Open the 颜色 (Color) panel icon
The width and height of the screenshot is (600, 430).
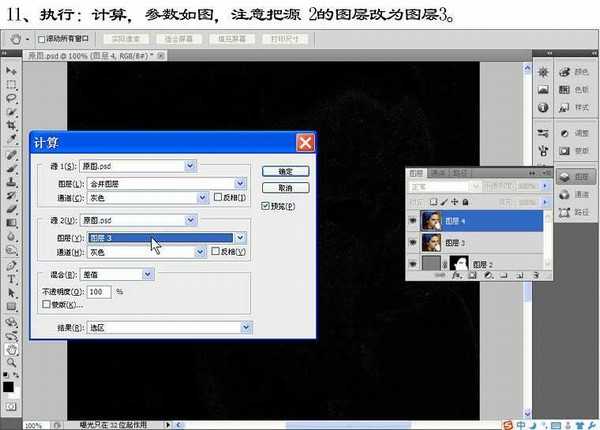(574, 72)
